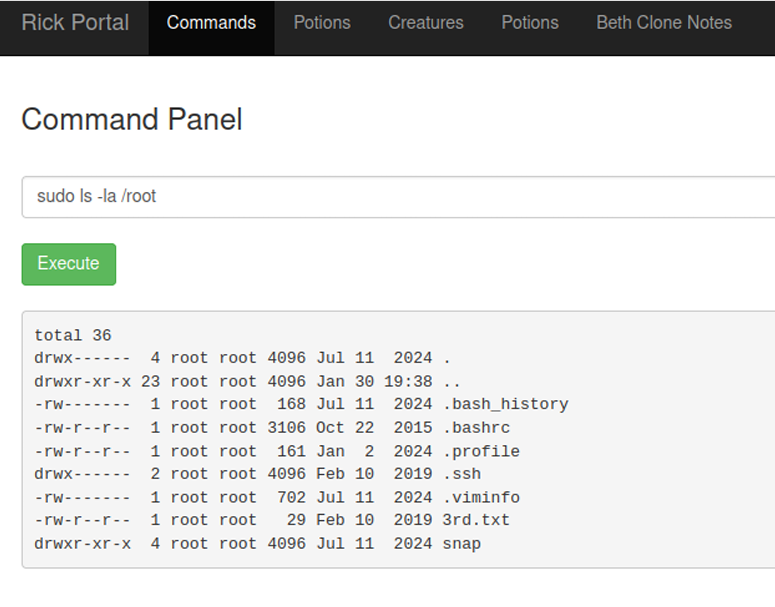Click .bash_history in the output listing
Screen dimensions: 775x607
[505, 404]
